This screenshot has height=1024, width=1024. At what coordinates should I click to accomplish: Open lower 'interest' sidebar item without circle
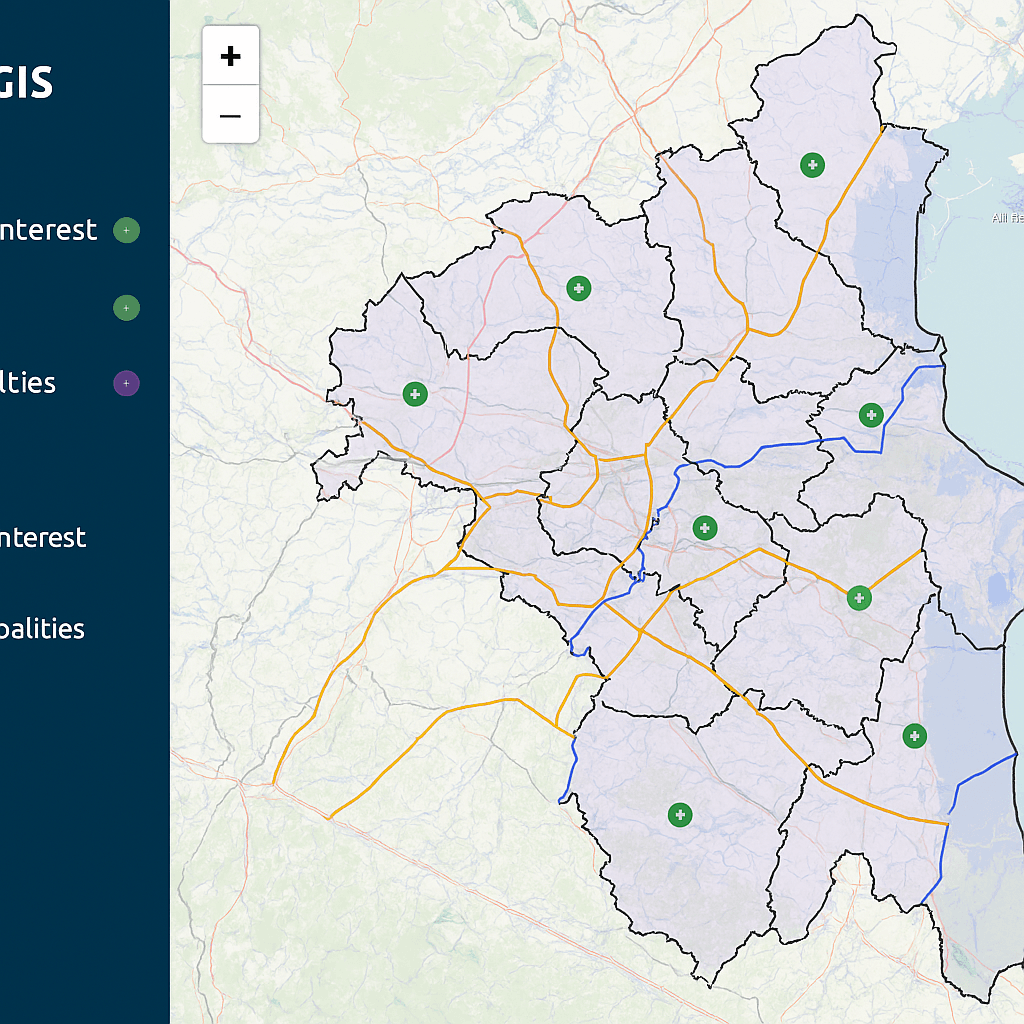[x=43, y=538]
